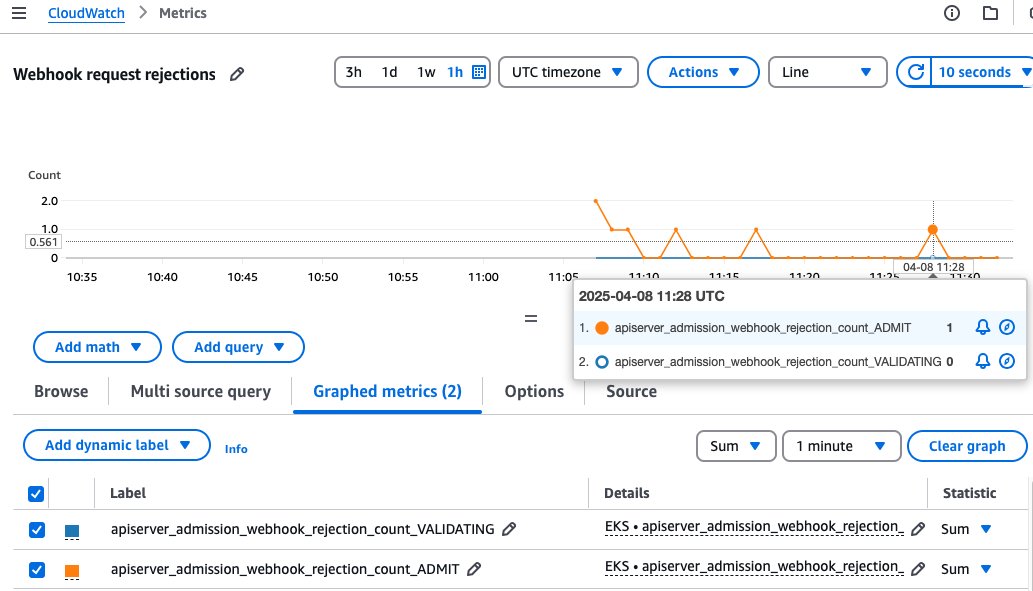Open the CloudWatch breadcrumb link
This screenshot has height=591, width=1033.
tap(86, 12)
